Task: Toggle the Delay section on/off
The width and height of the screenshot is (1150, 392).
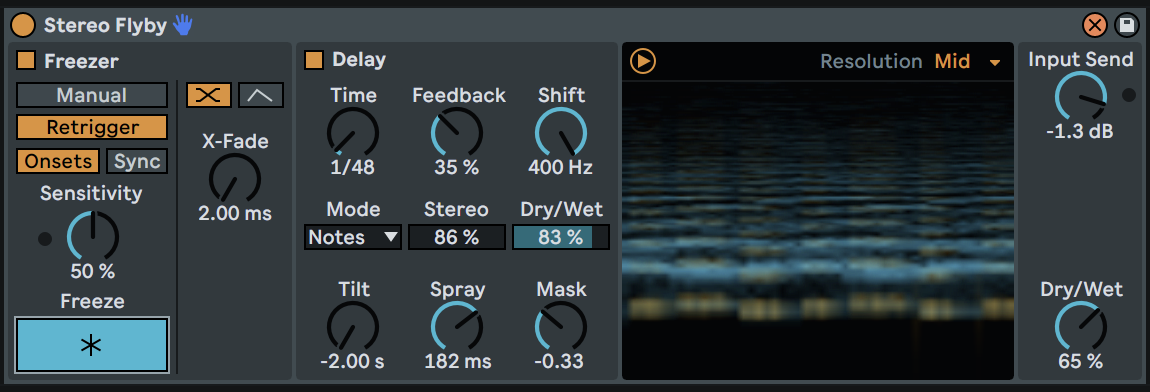Action: (314, 59)
